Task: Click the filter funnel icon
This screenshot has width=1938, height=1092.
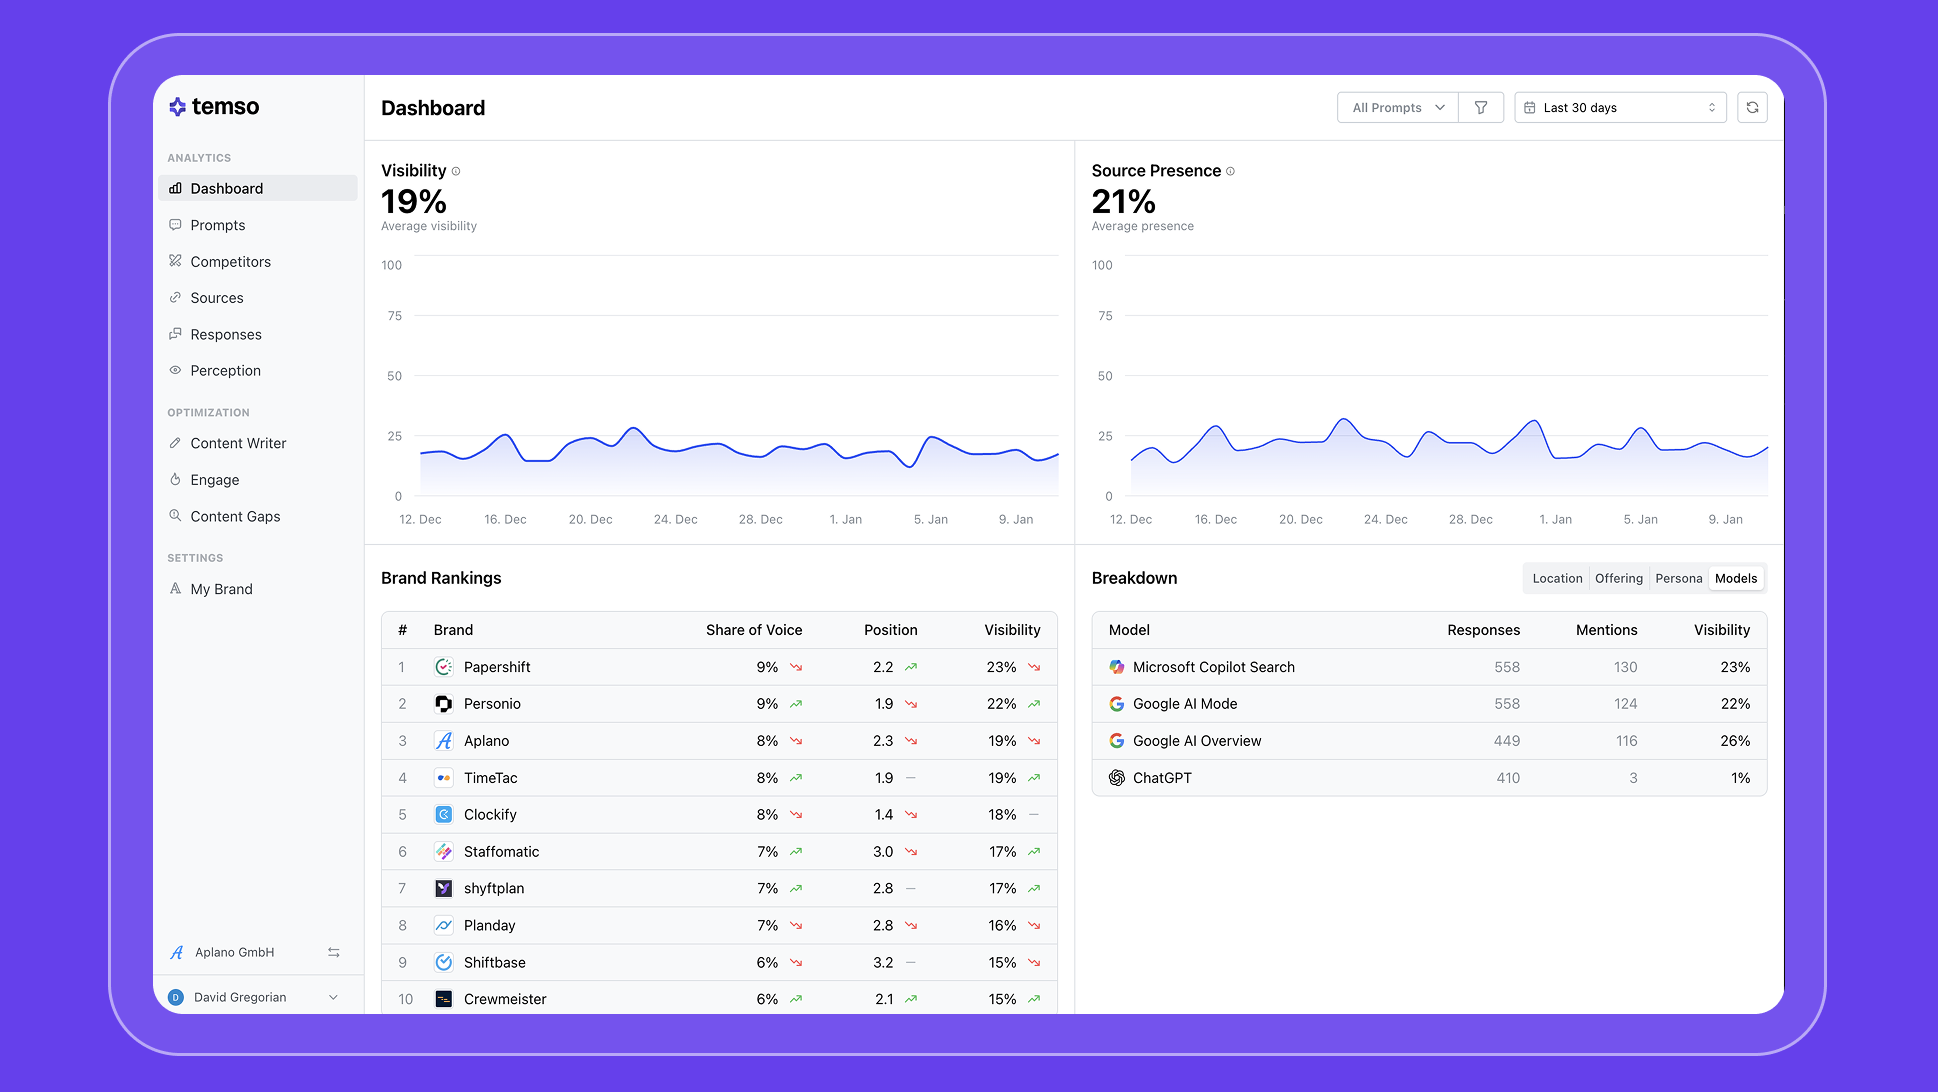Action: coord(1481,108)
